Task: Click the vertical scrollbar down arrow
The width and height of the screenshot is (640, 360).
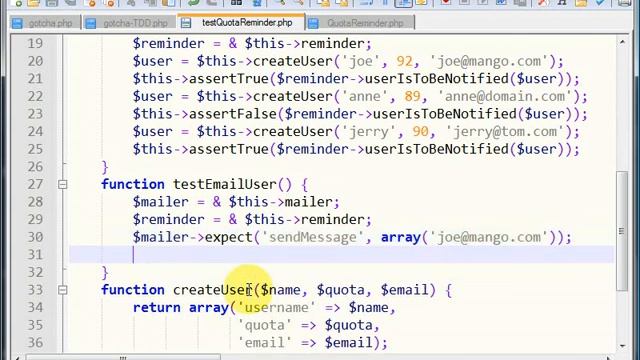Action: pos(622,345)
